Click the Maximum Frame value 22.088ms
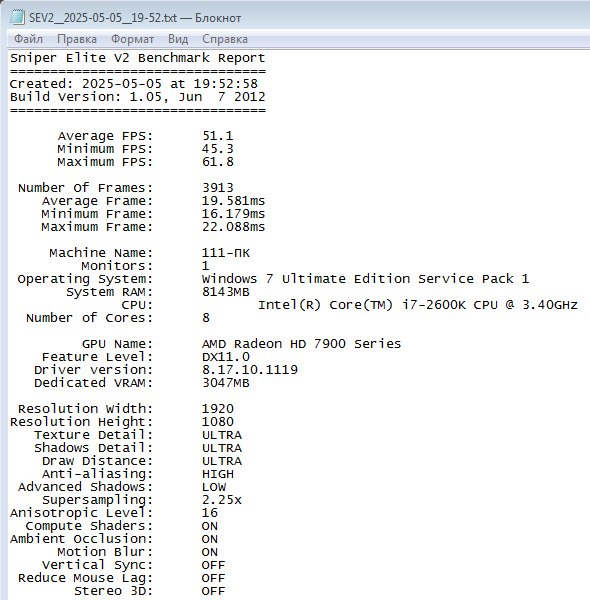590x600 pixels. click(233, 227)
